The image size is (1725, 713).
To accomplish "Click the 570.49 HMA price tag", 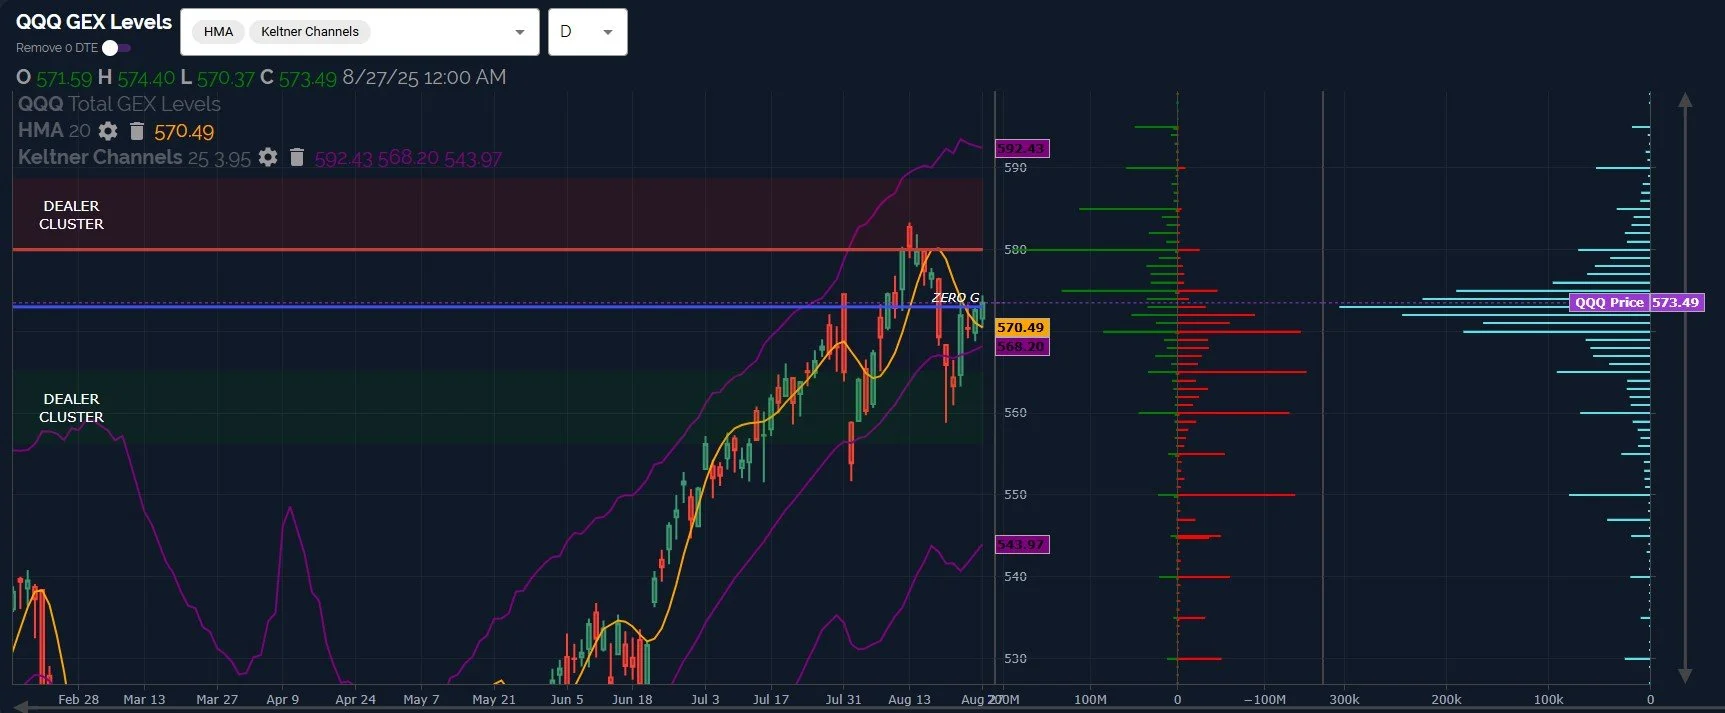I will (x=1021, y=327).
